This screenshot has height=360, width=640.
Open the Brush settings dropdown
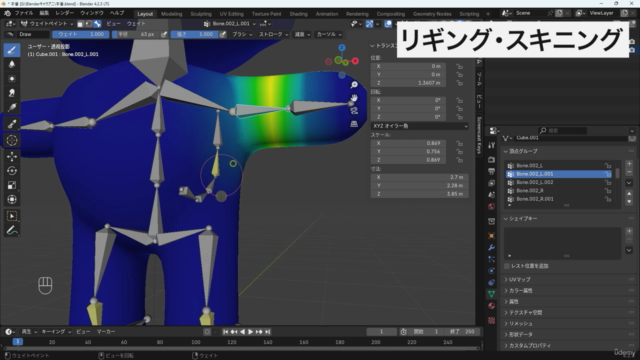coord(242,34)
